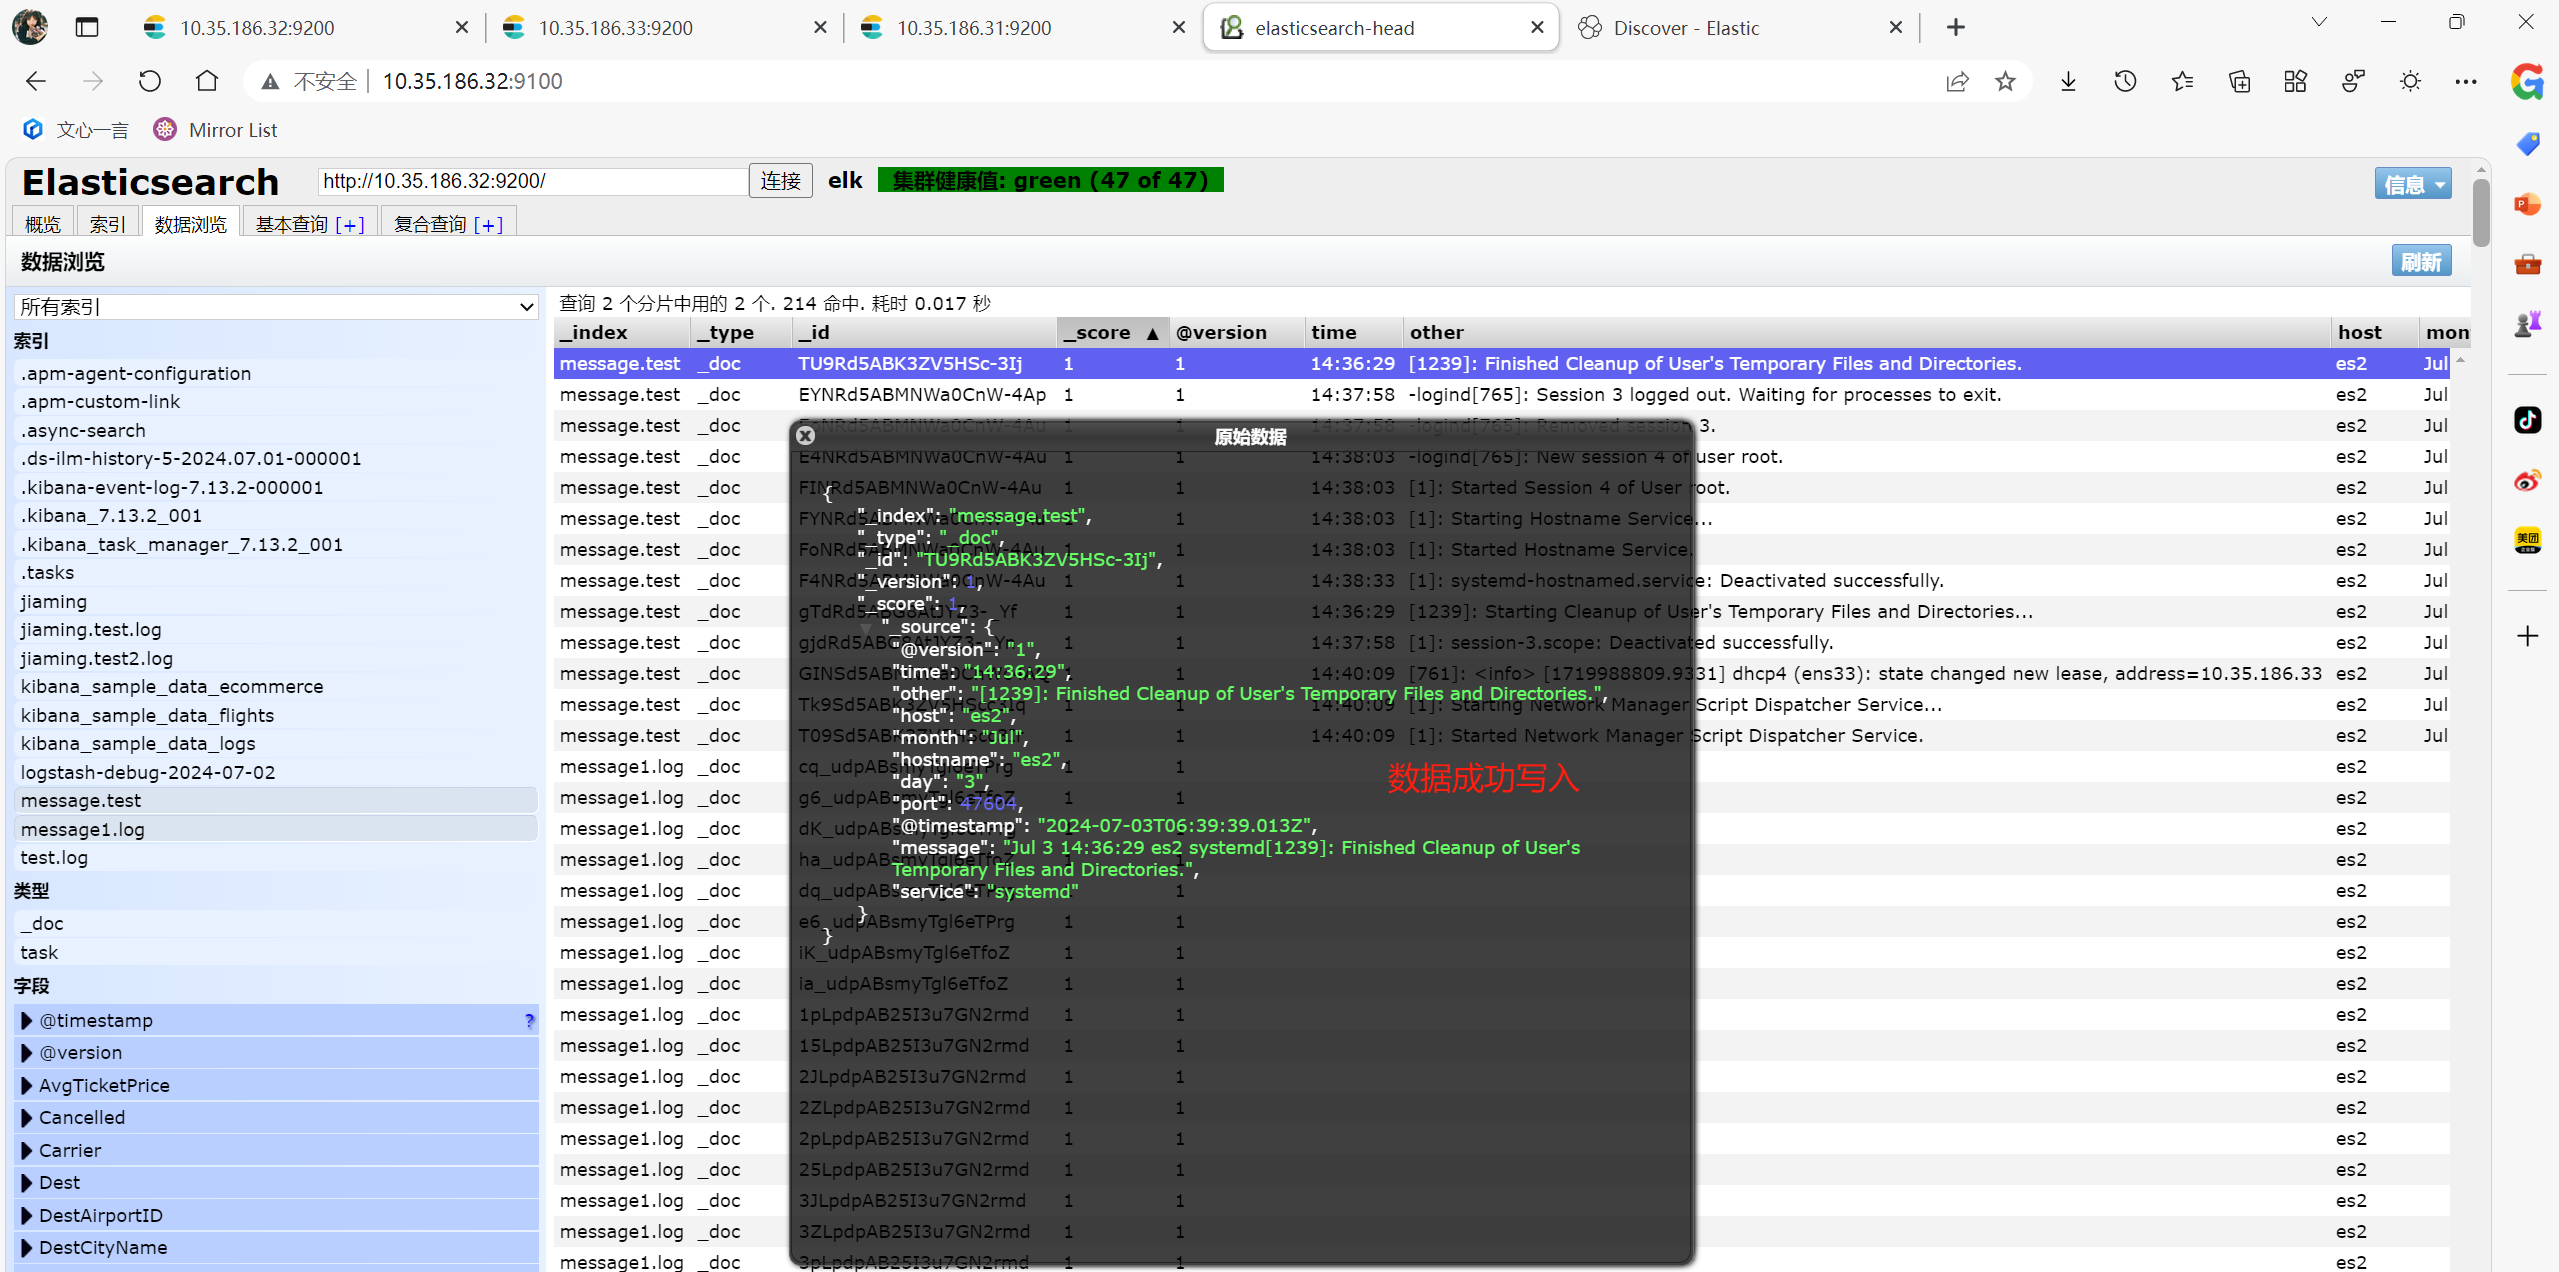This screenshot has width=2559, height=1272.
Task: Select kibana_sample_data_flights index
Action: point(276,715)
